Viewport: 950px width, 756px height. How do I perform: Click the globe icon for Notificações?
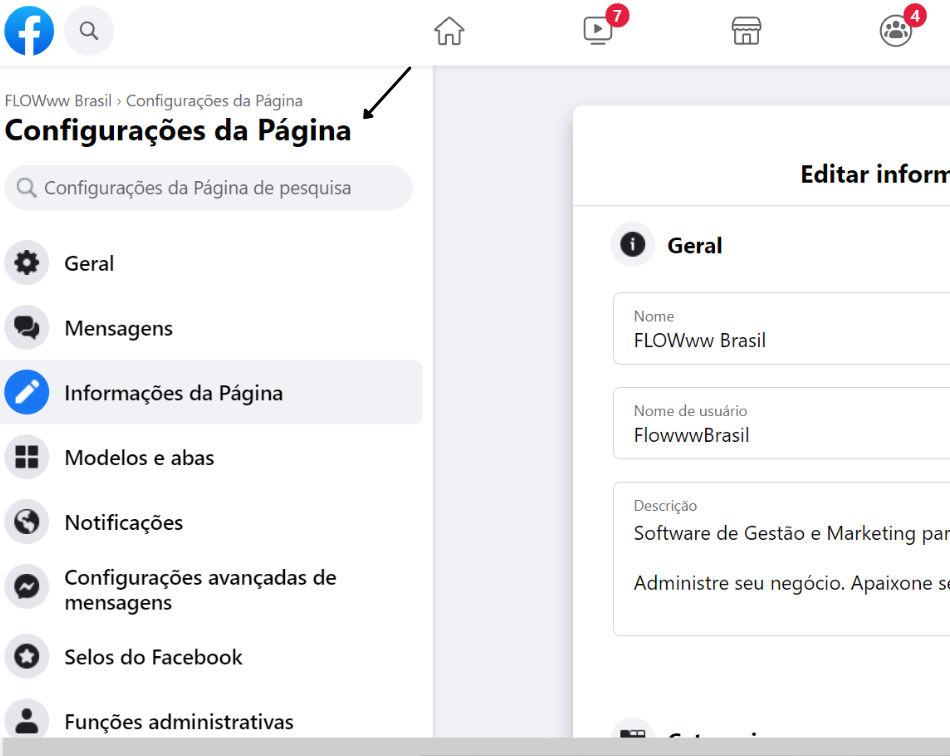27,522
